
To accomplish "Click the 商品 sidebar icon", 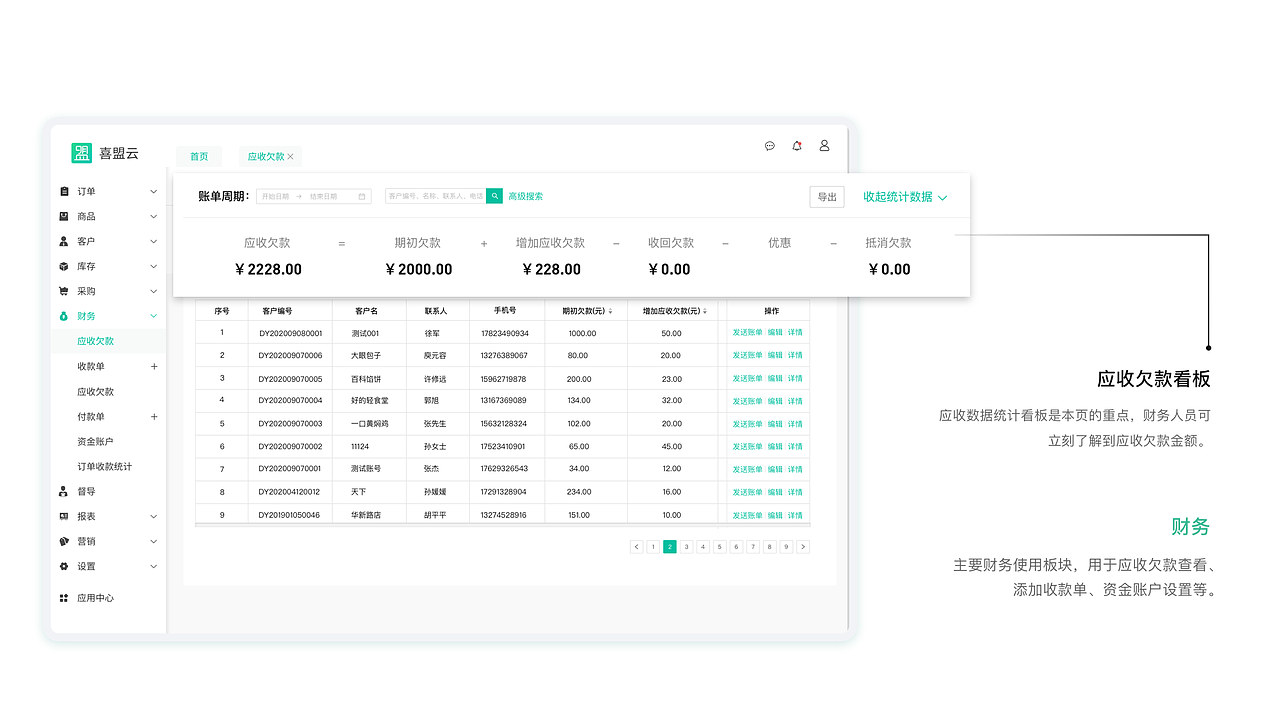I will (x=64, y=216).
